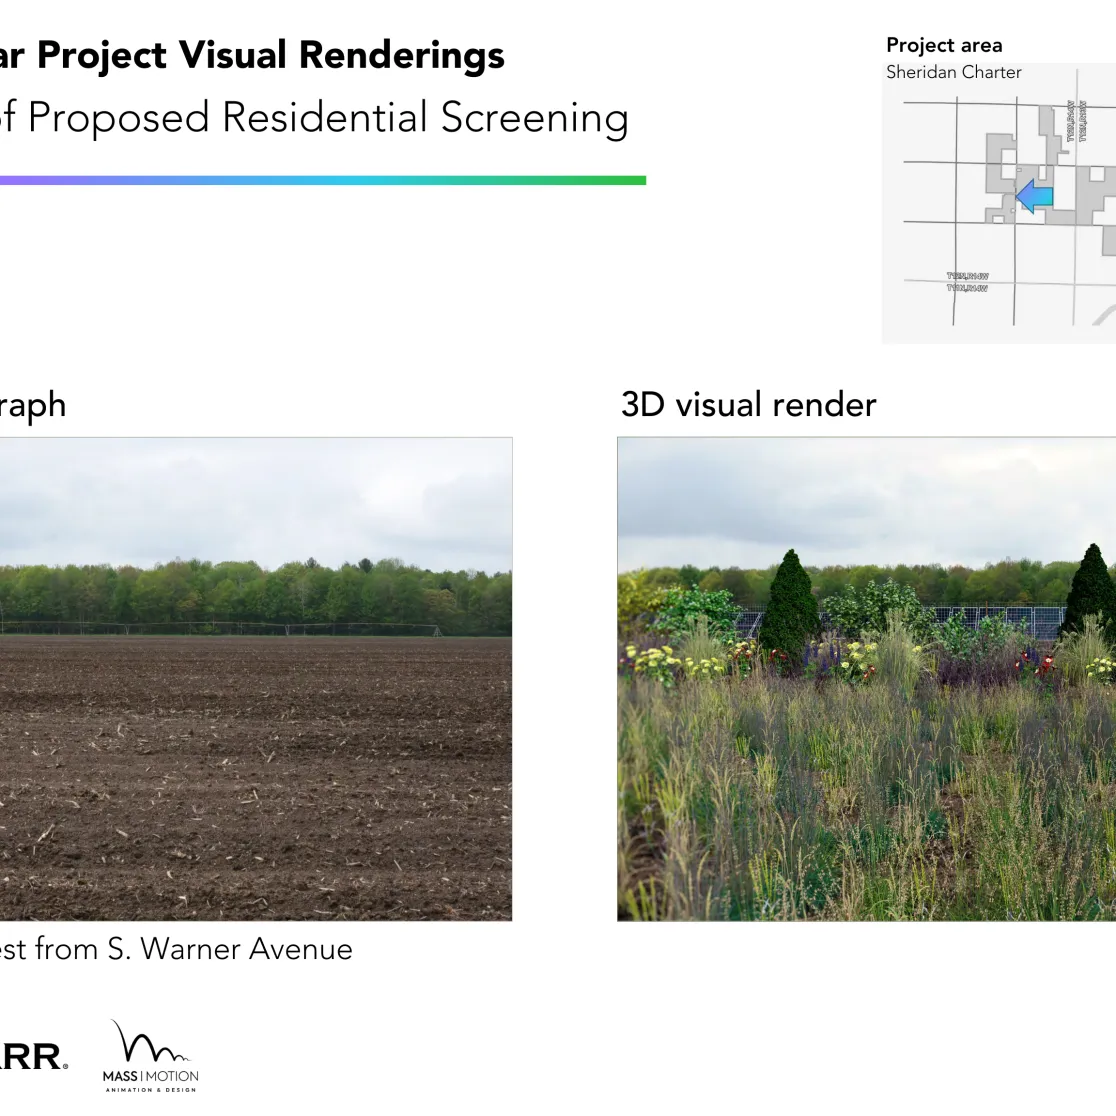Click the S. Warner Avenue caption text
This screenshot has height=1116, width=1116.
coord(176,949)
